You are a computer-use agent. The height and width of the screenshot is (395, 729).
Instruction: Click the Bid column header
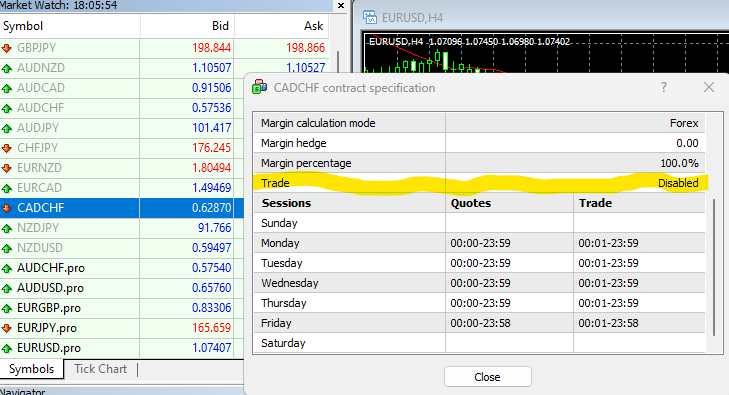pos(187,26)
